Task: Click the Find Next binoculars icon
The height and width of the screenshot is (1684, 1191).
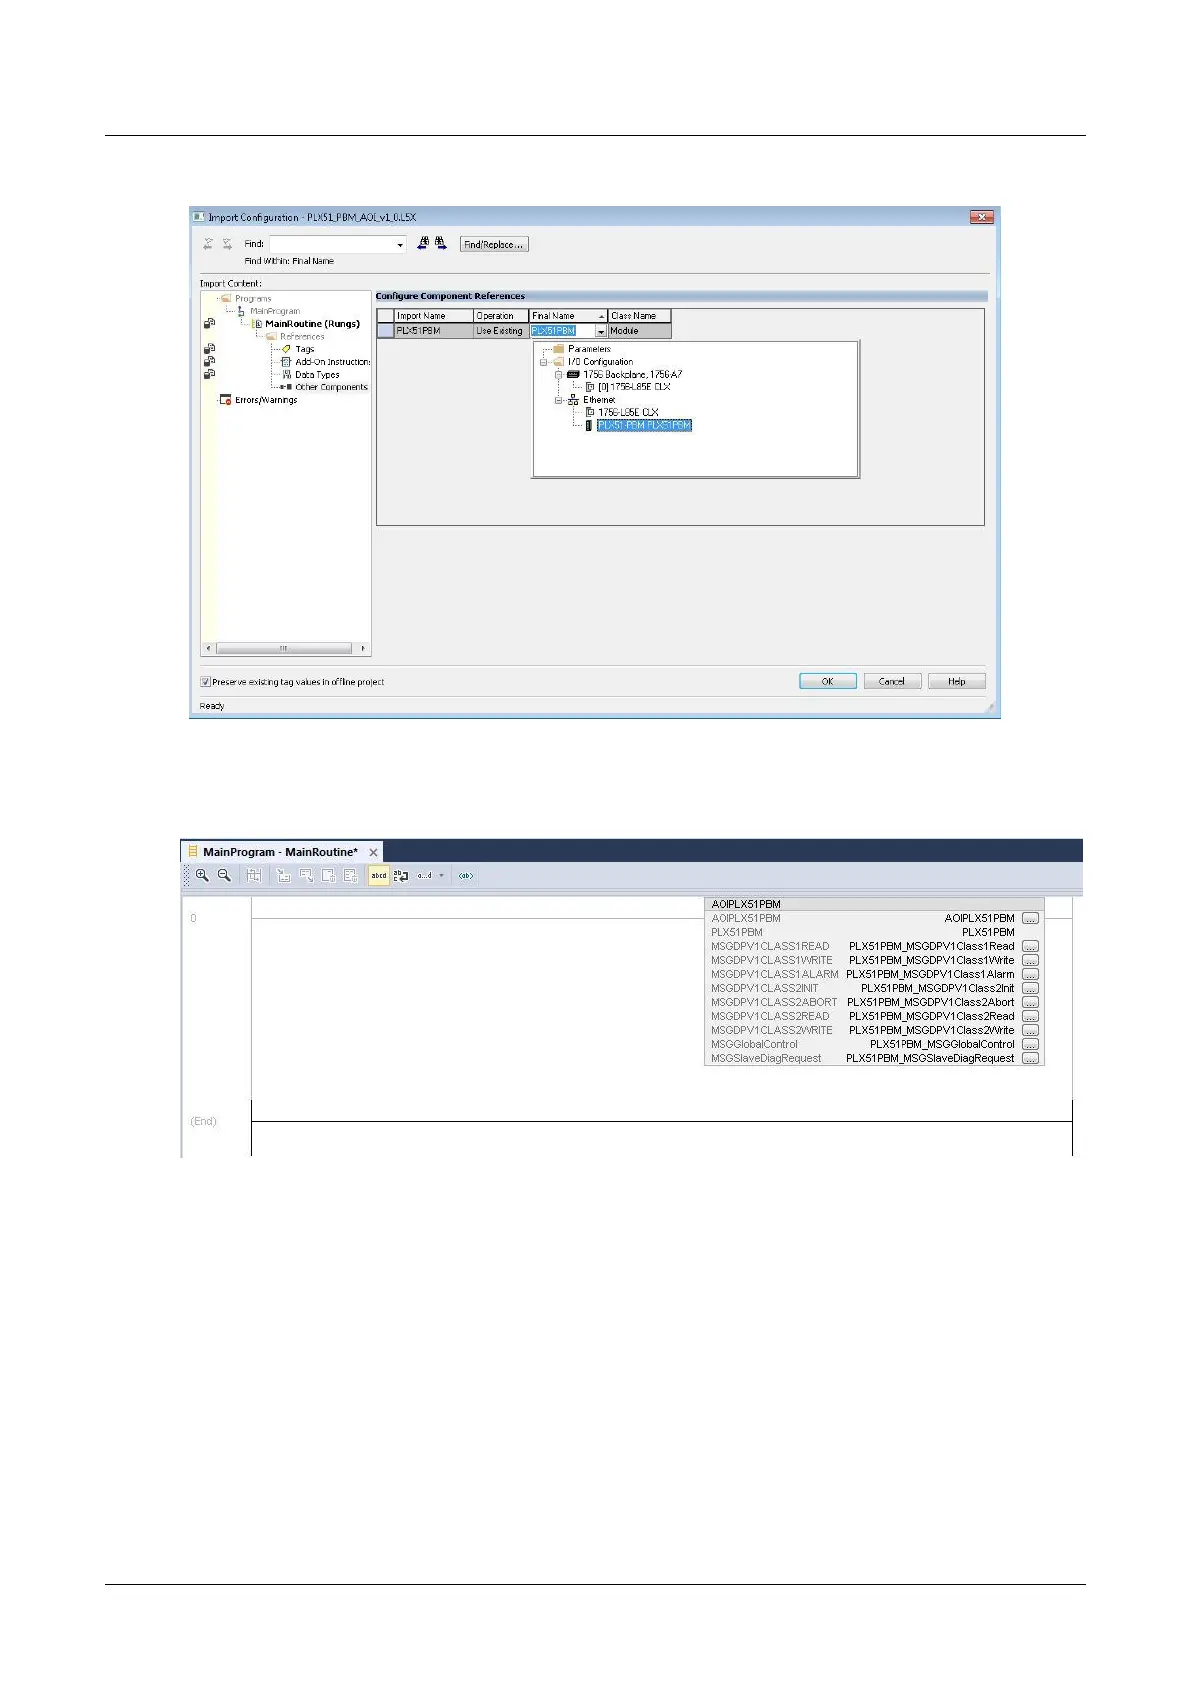Action: (x=441, y=243)
